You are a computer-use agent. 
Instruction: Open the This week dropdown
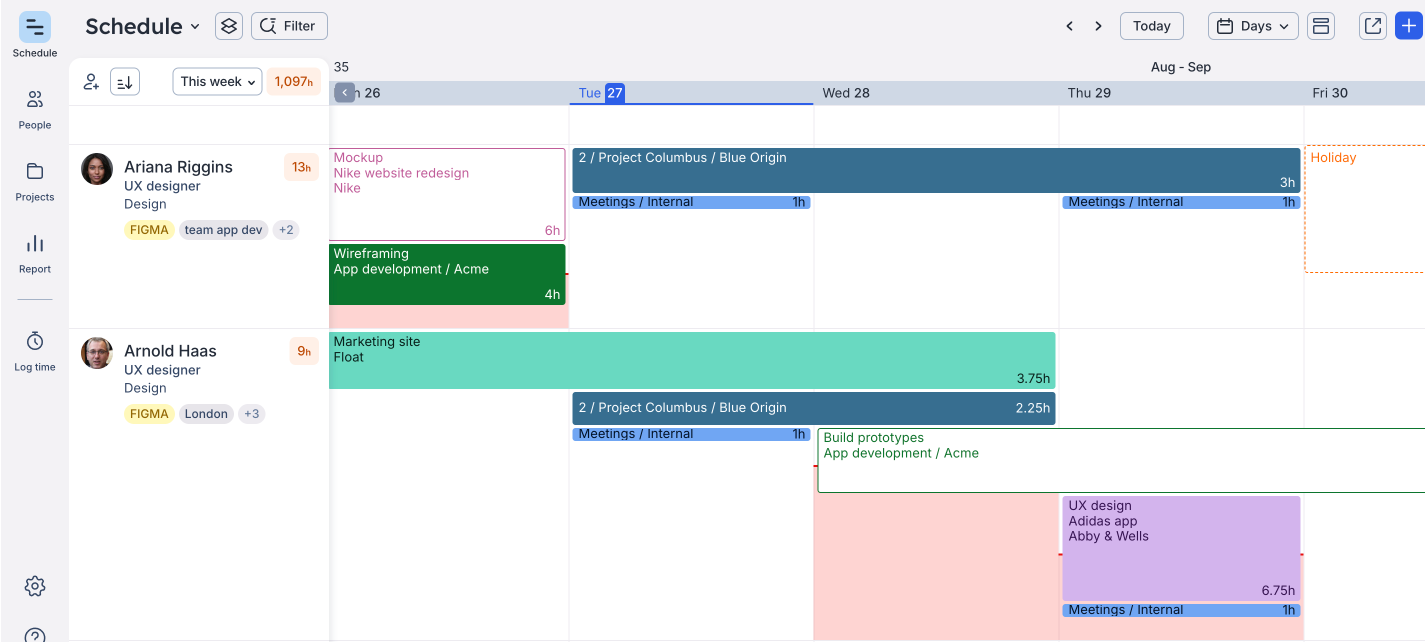coord(217,82)
